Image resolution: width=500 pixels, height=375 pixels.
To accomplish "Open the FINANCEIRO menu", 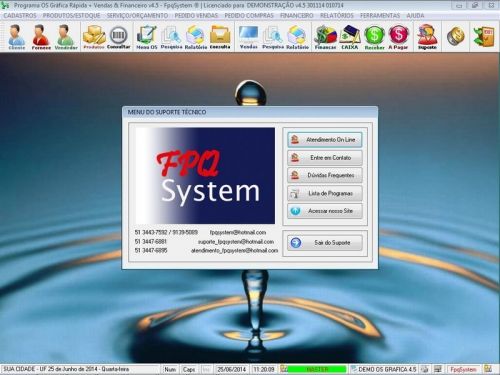I will pos(297,16).
